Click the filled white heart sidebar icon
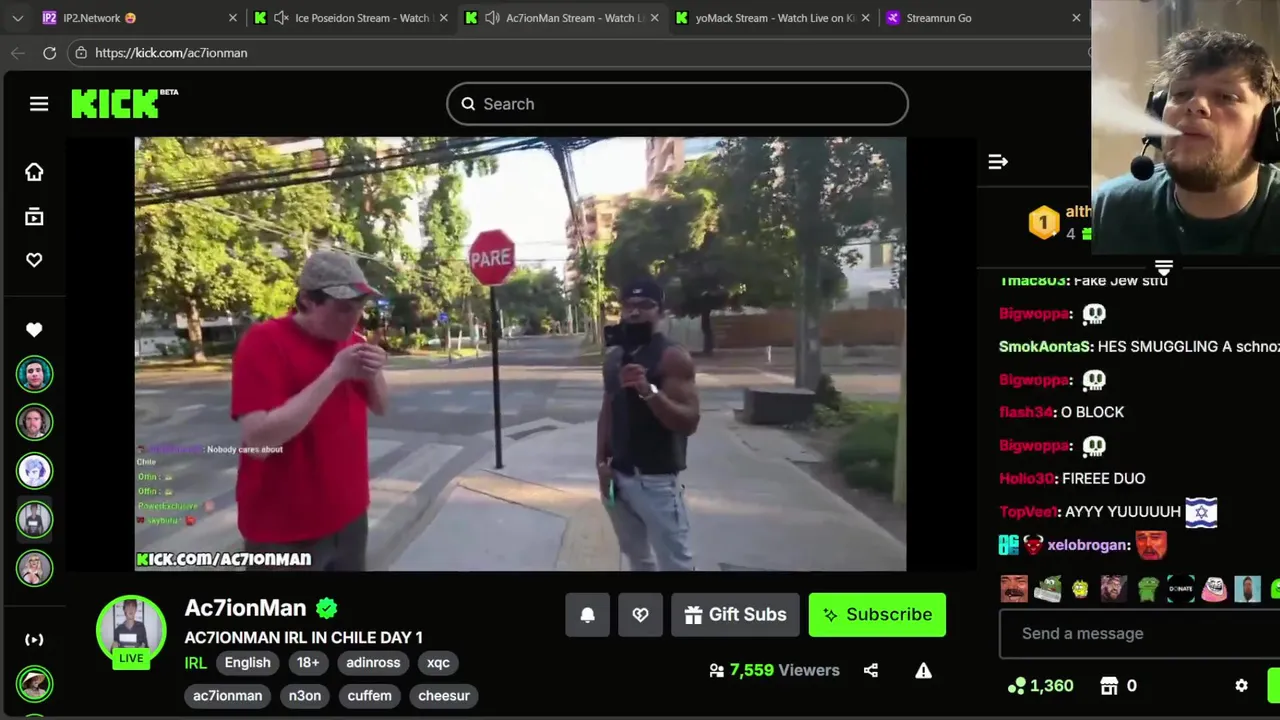The width and height of the screenshot is (1280, 720). [x=34, y=330]
